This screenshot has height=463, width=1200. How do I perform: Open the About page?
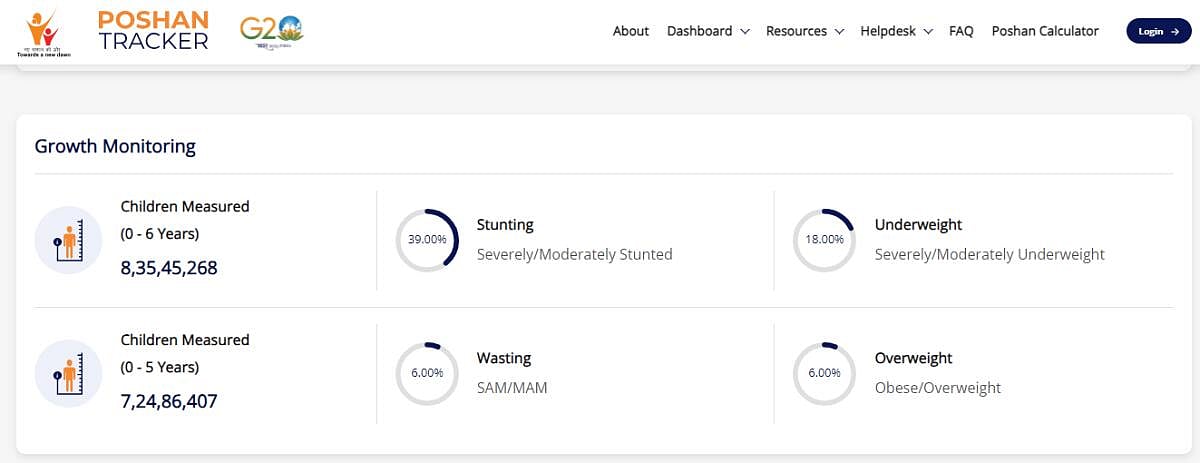(x=631, y=31)
